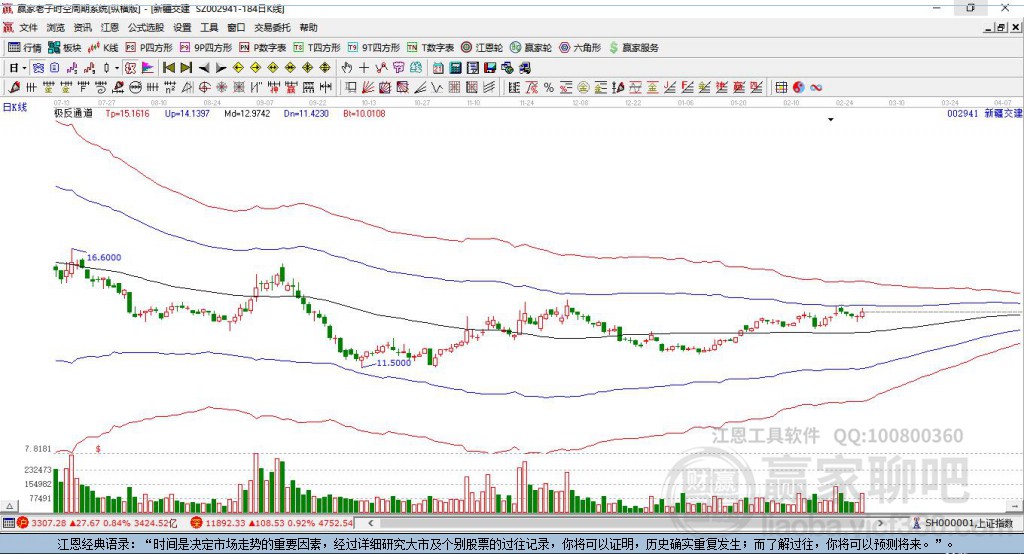
Task: Open P四方形 tool
Action: (x=149, y=48)
